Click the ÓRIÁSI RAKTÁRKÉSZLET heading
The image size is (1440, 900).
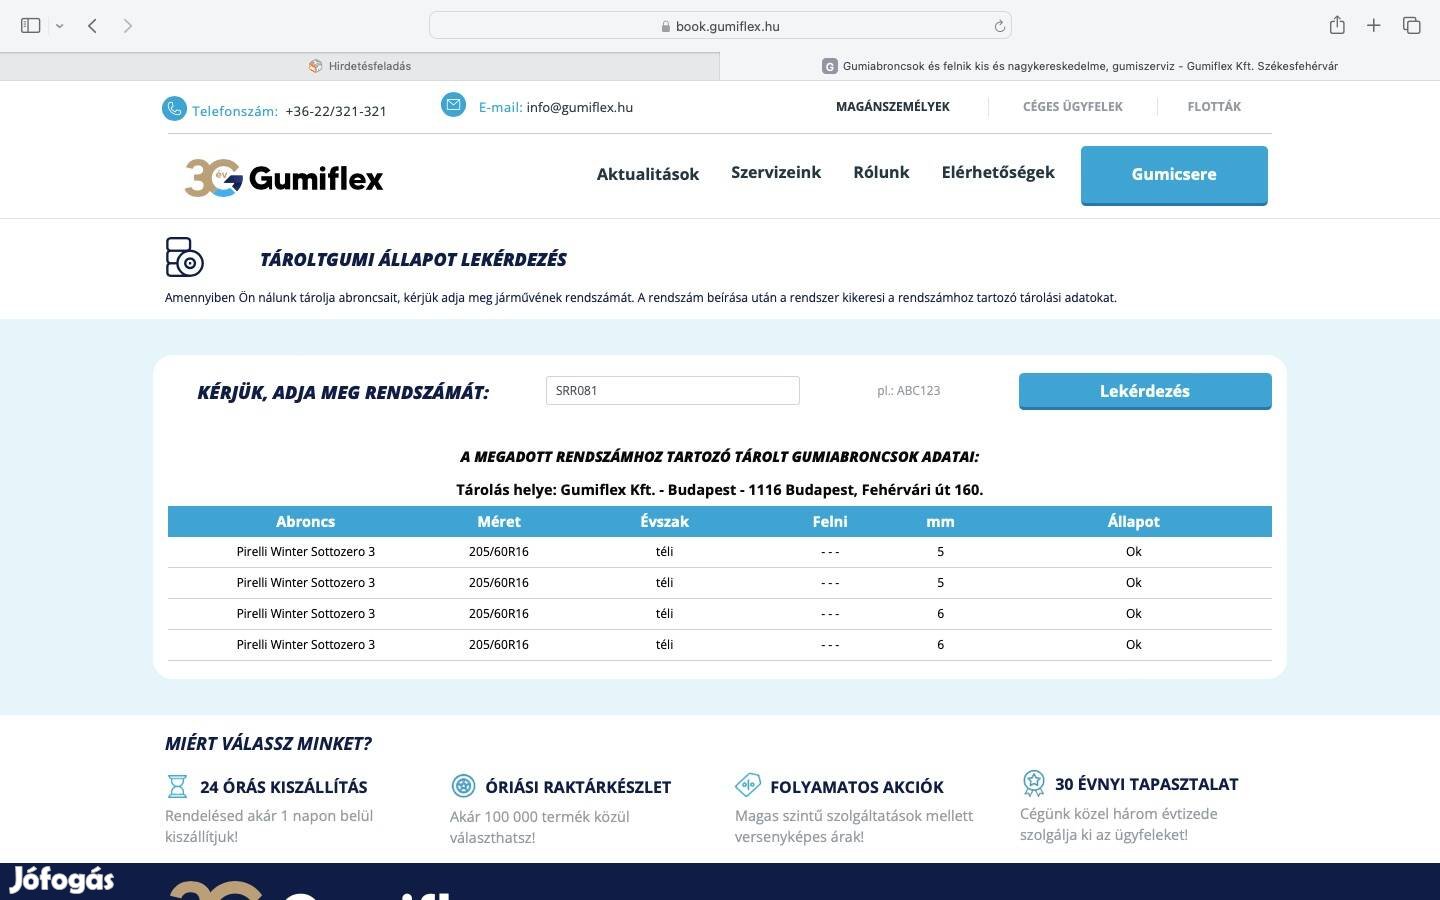pos(578,787)
